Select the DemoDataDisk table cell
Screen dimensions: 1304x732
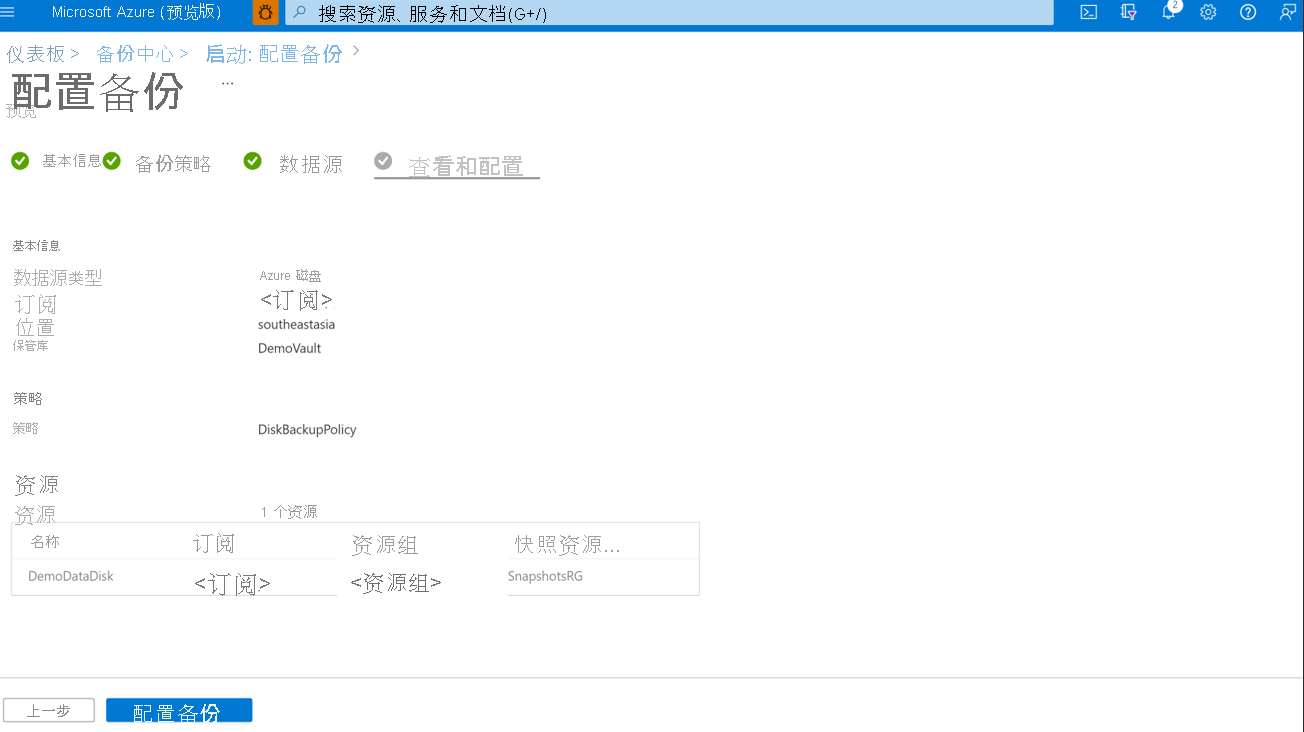(71, 576)
